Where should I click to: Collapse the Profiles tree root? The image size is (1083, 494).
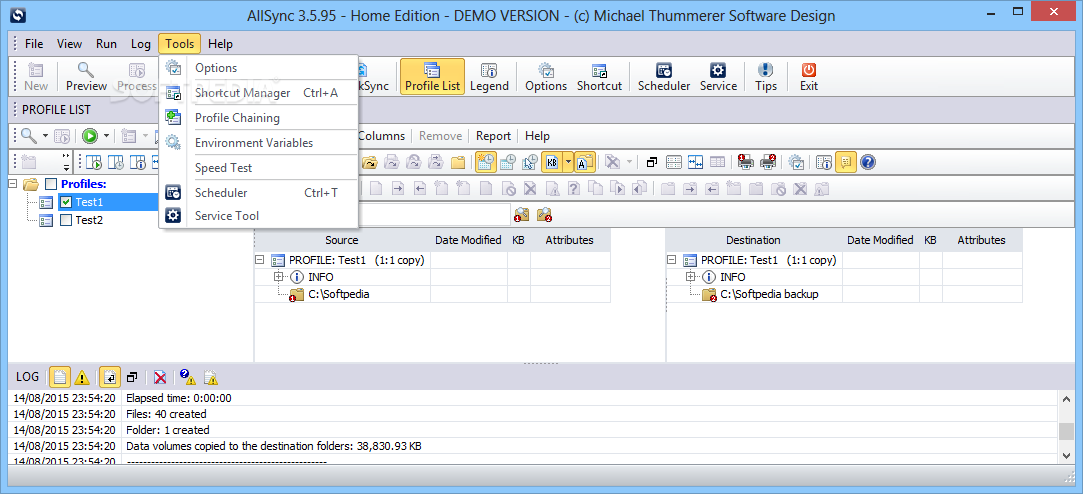pos(13,184)
